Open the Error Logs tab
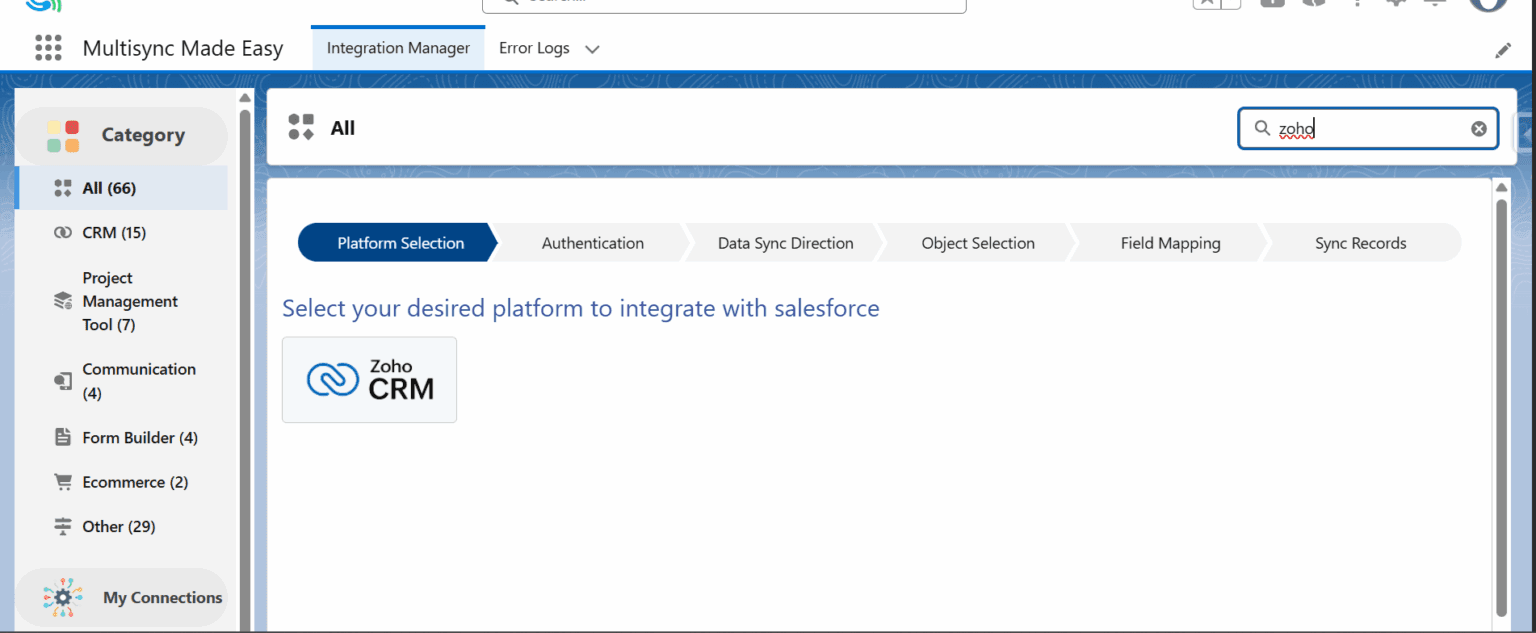 point(534,48)
